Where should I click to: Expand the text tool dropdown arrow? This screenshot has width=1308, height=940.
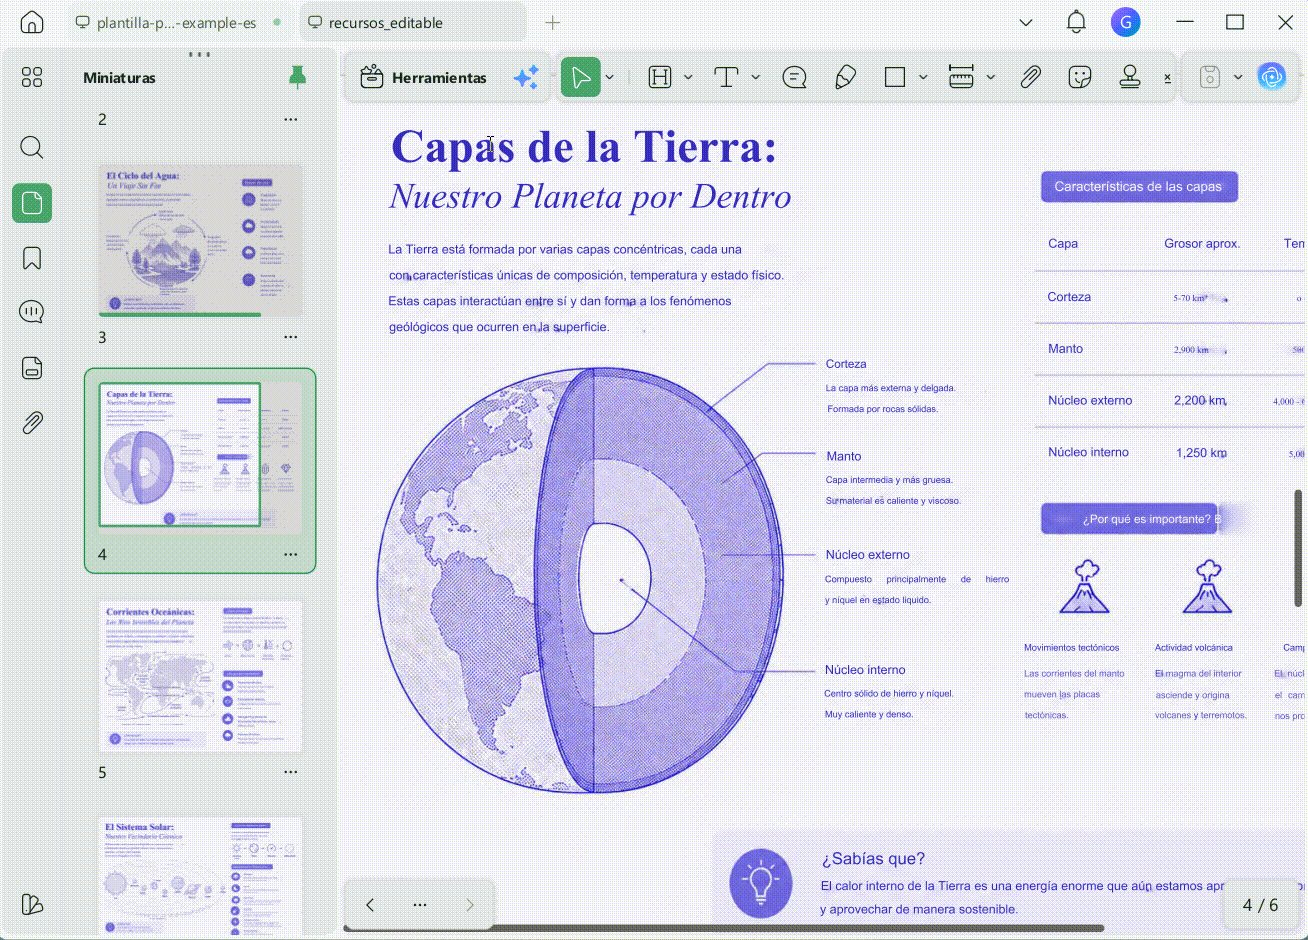pos(756,78)
